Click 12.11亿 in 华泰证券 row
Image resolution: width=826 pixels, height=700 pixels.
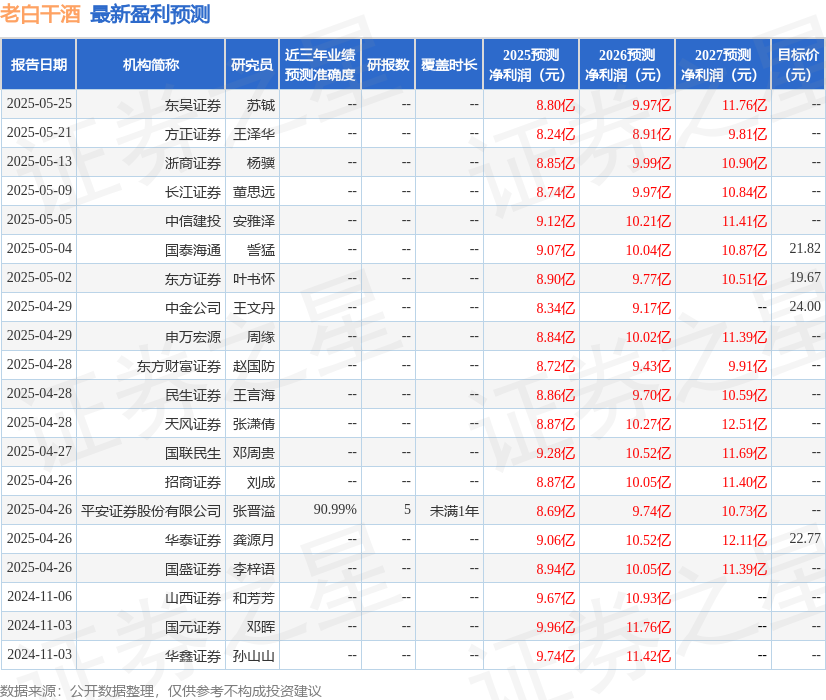[x=744, y=540]
